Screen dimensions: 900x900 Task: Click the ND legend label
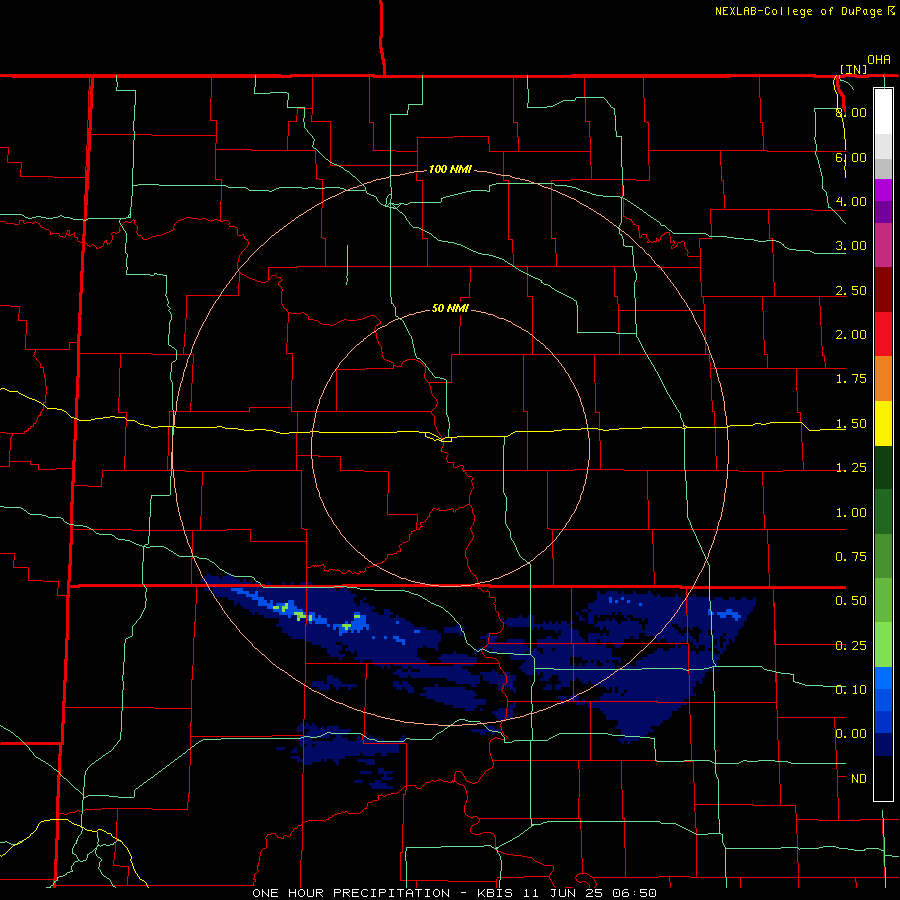(859, 779)
